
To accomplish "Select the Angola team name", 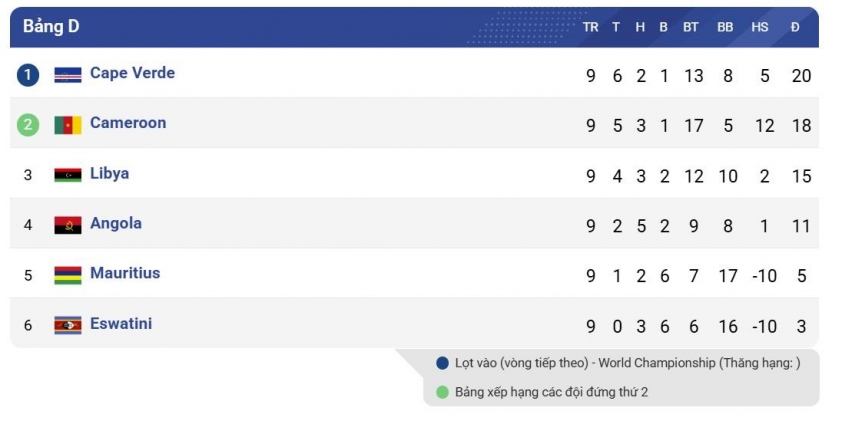I will point(116,223).
